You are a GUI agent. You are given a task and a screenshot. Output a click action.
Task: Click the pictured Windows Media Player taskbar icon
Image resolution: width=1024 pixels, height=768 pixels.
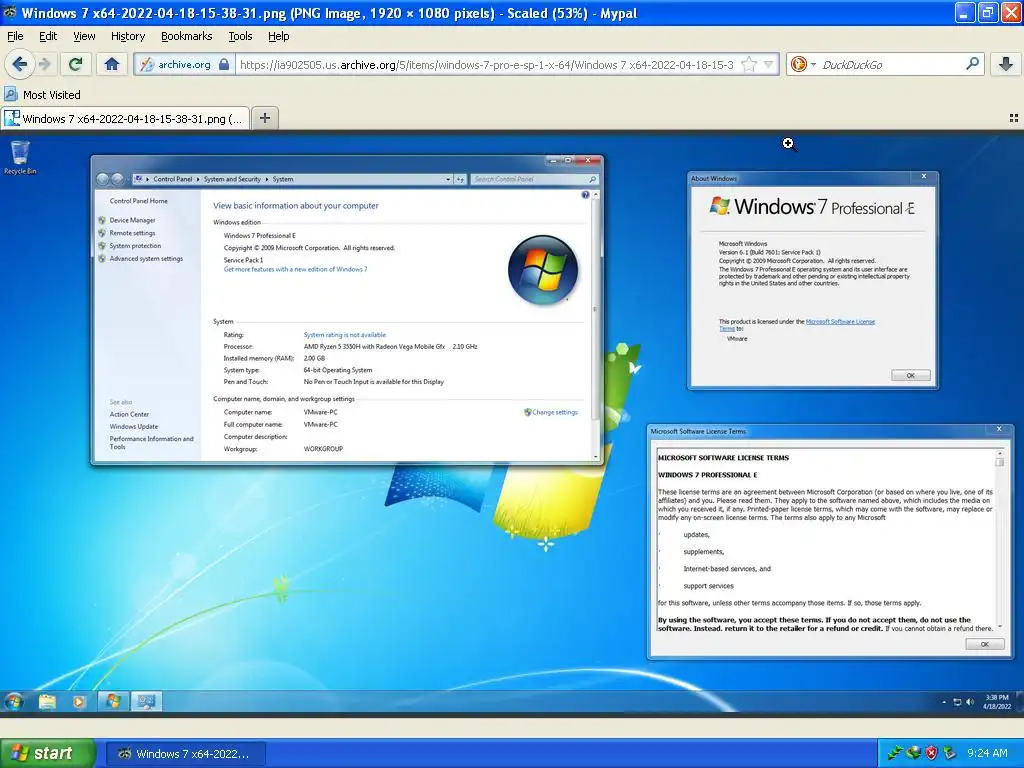(x=79, y=702)
